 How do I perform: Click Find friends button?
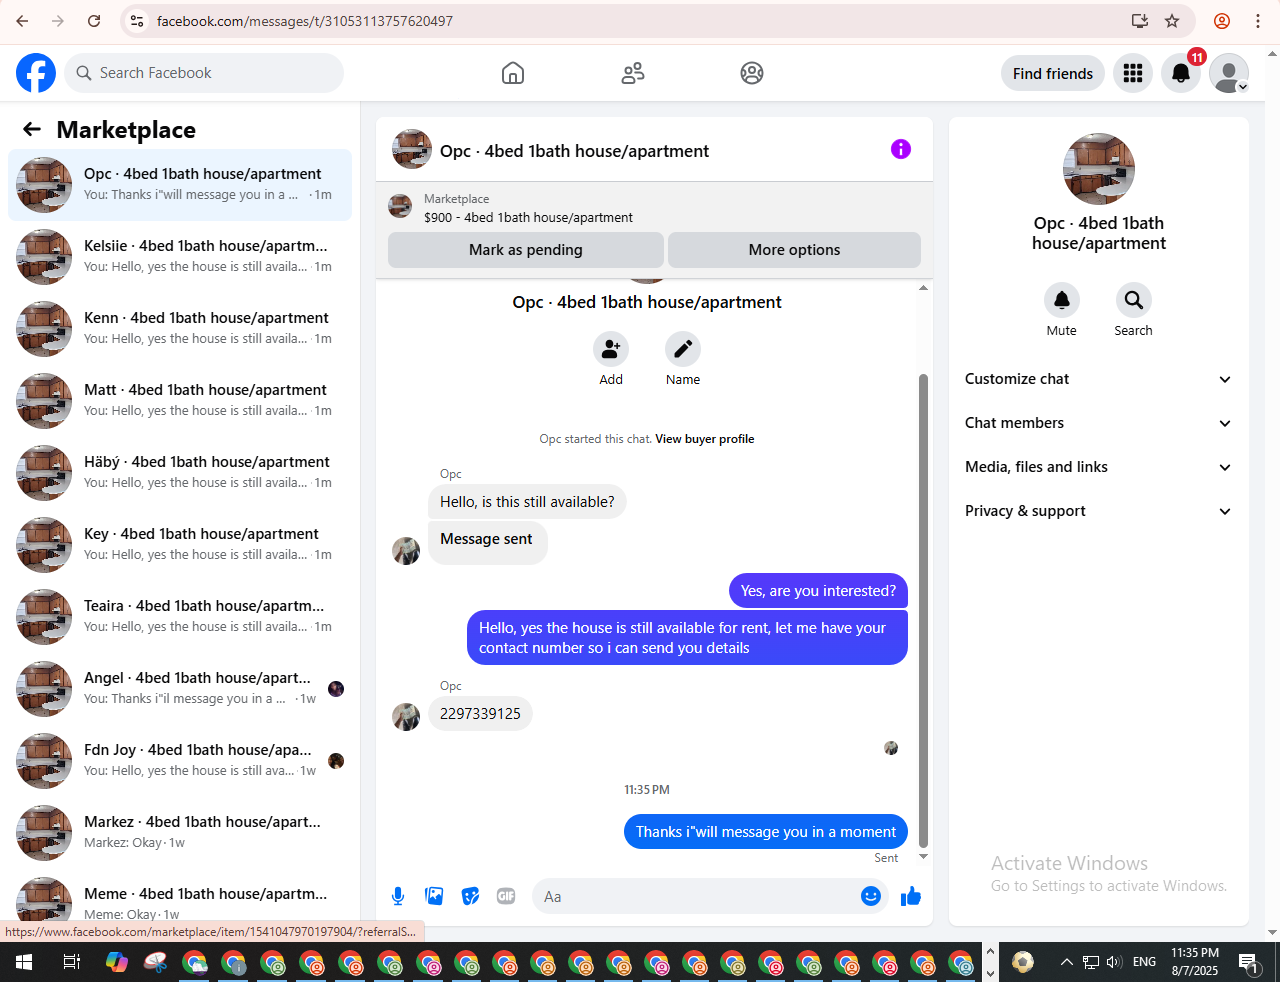[x=1053, y=73]
